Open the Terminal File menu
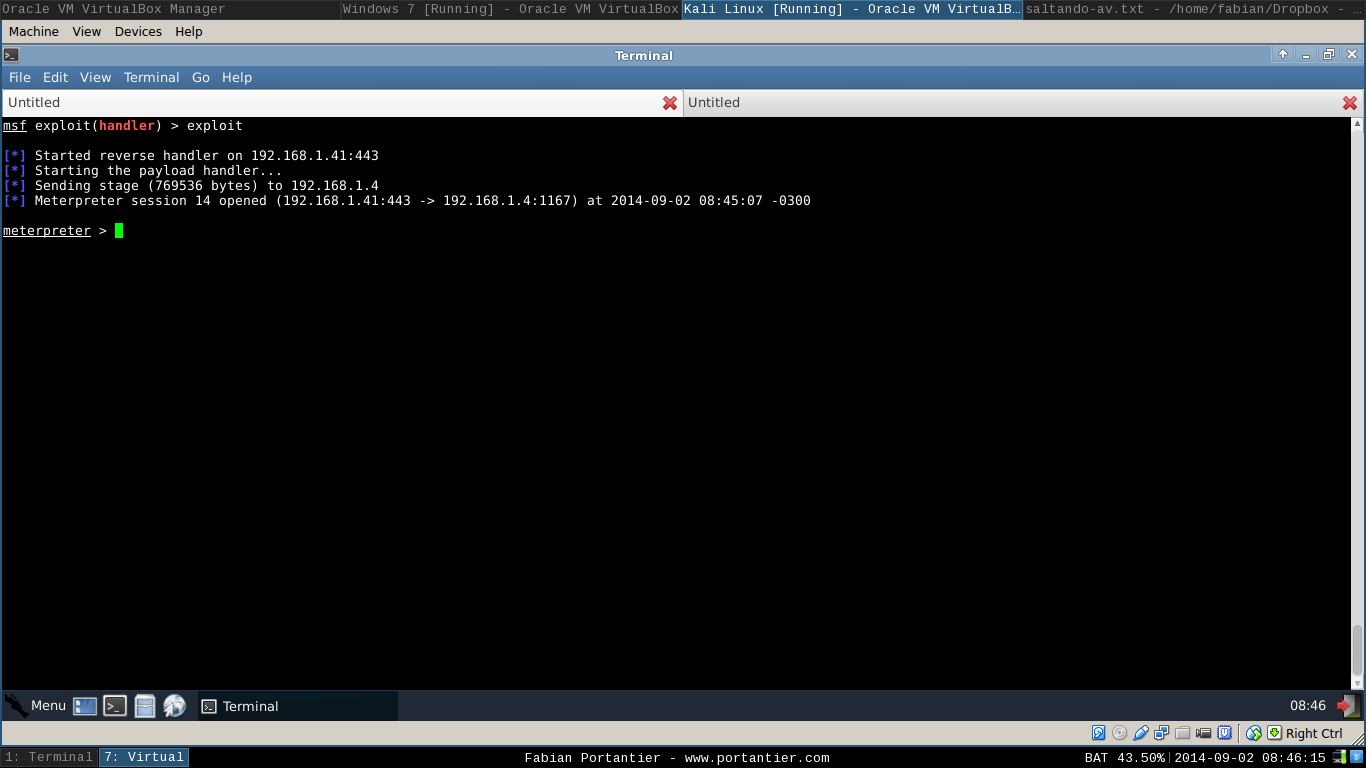Screen dimensions: 1366x768 pyautogui.click(x=20, y=77)
